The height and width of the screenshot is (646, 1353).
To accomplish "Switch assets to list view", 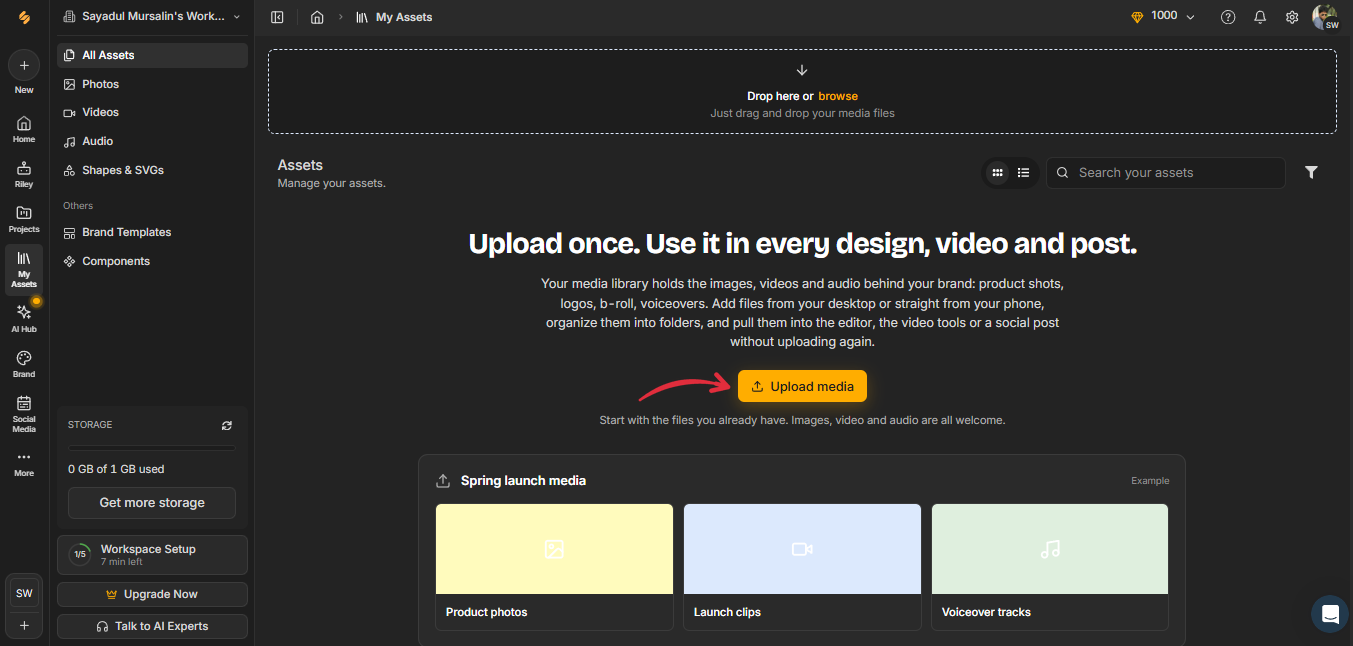I will pyautogui.click(x=1023, y=173).
